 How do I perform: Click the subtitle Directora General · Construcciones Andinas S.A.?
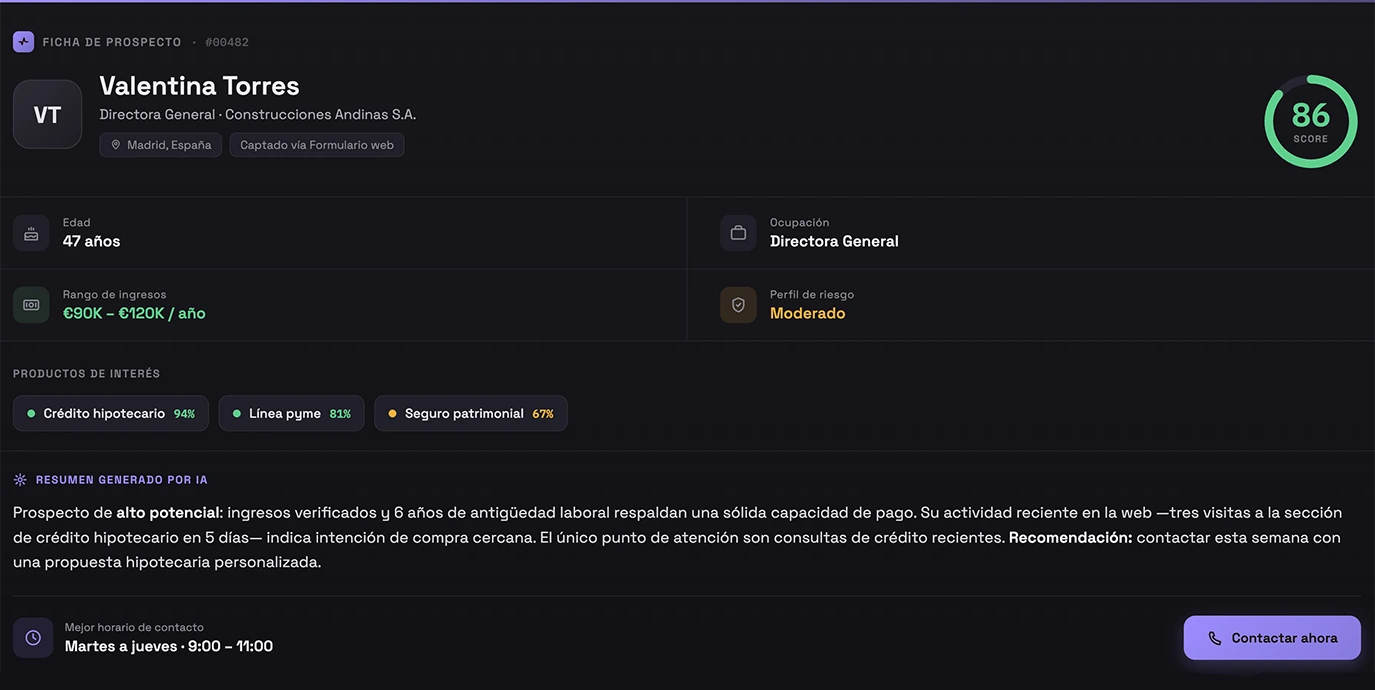click(258, 114)
